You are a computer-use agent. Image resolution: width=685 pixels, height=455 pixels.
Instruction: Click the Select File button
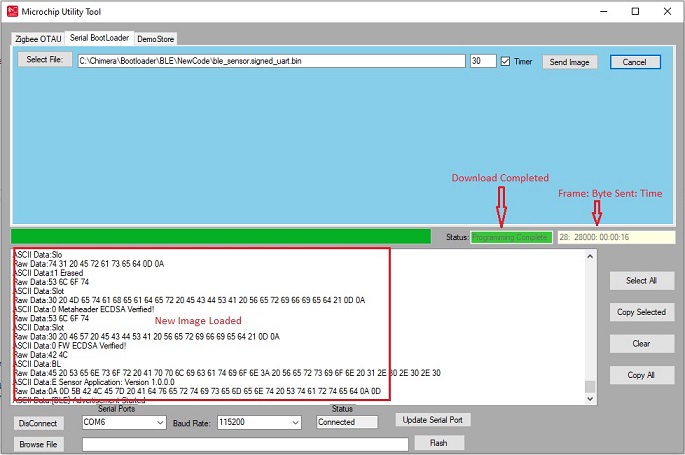coord(44,60)
